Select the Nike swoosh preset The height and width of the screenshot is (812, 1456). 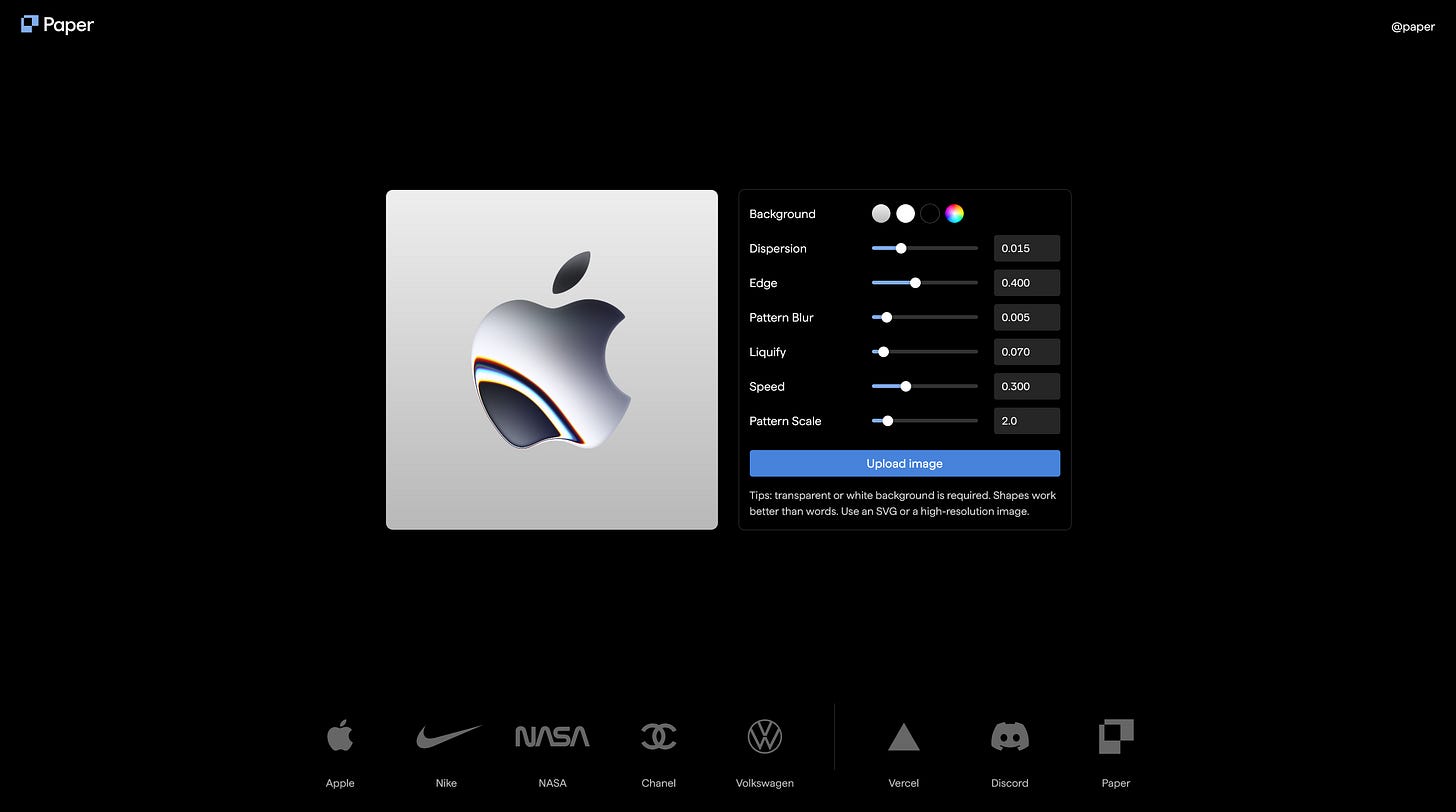click(x=447, y=738)
